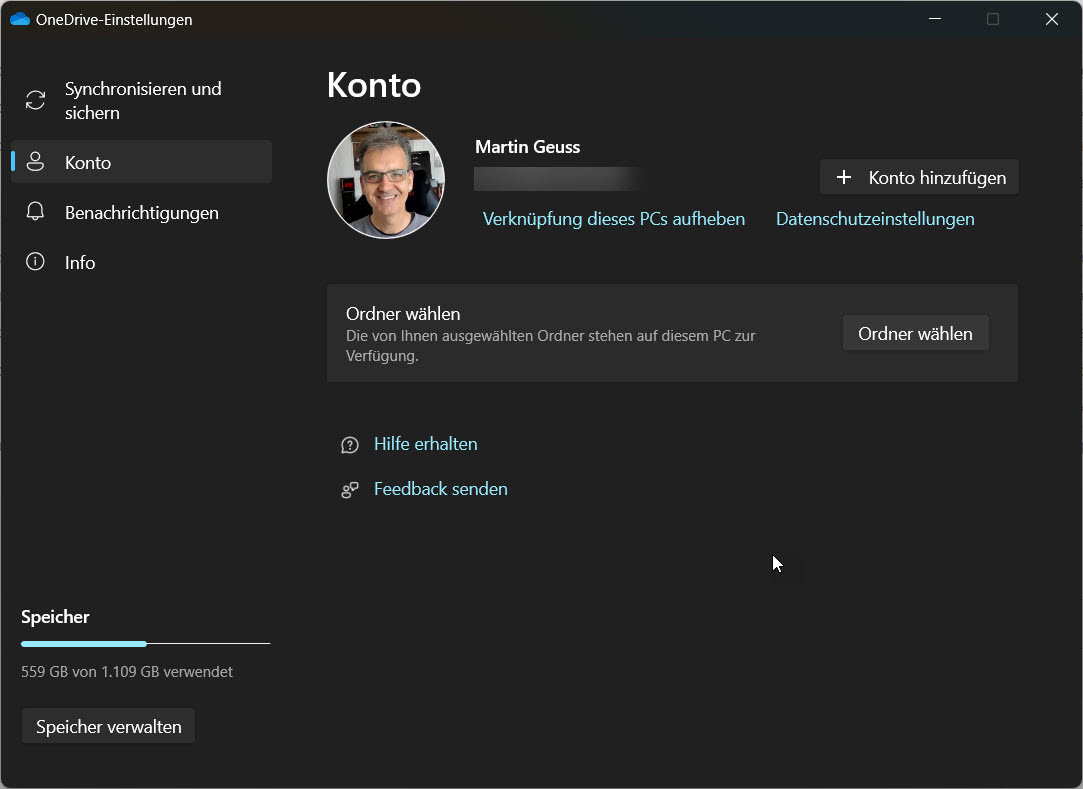Minimize the OneDrive-Einstellungen window
This screenshot has width=1083, height=789.
934,19
